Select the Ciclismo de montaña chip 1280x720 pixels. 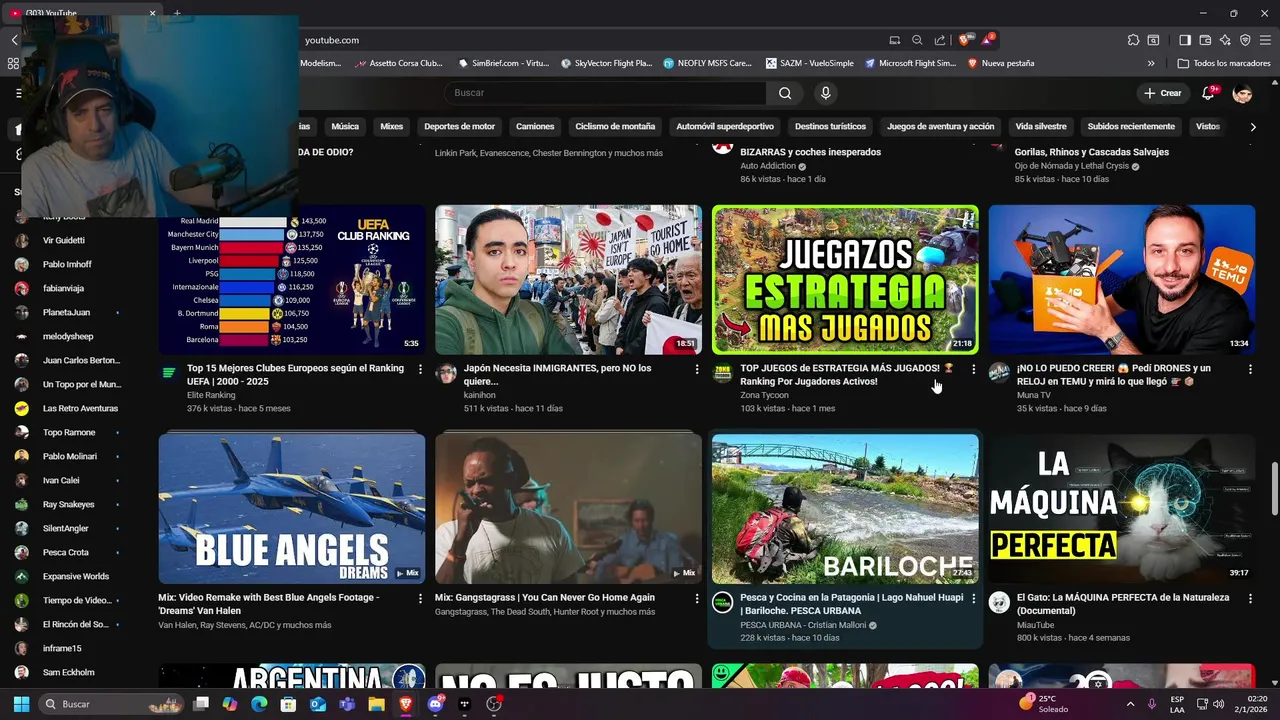pos(615,127)
